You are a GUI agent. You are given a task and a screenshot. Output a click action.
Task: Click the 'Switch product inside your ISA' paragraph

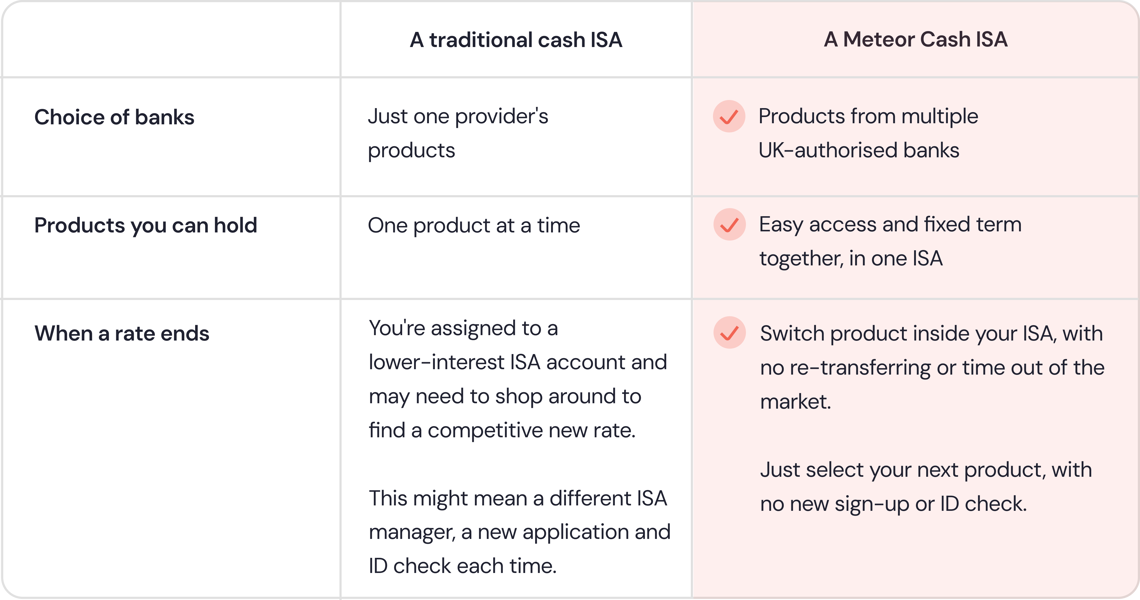(932, 367)
